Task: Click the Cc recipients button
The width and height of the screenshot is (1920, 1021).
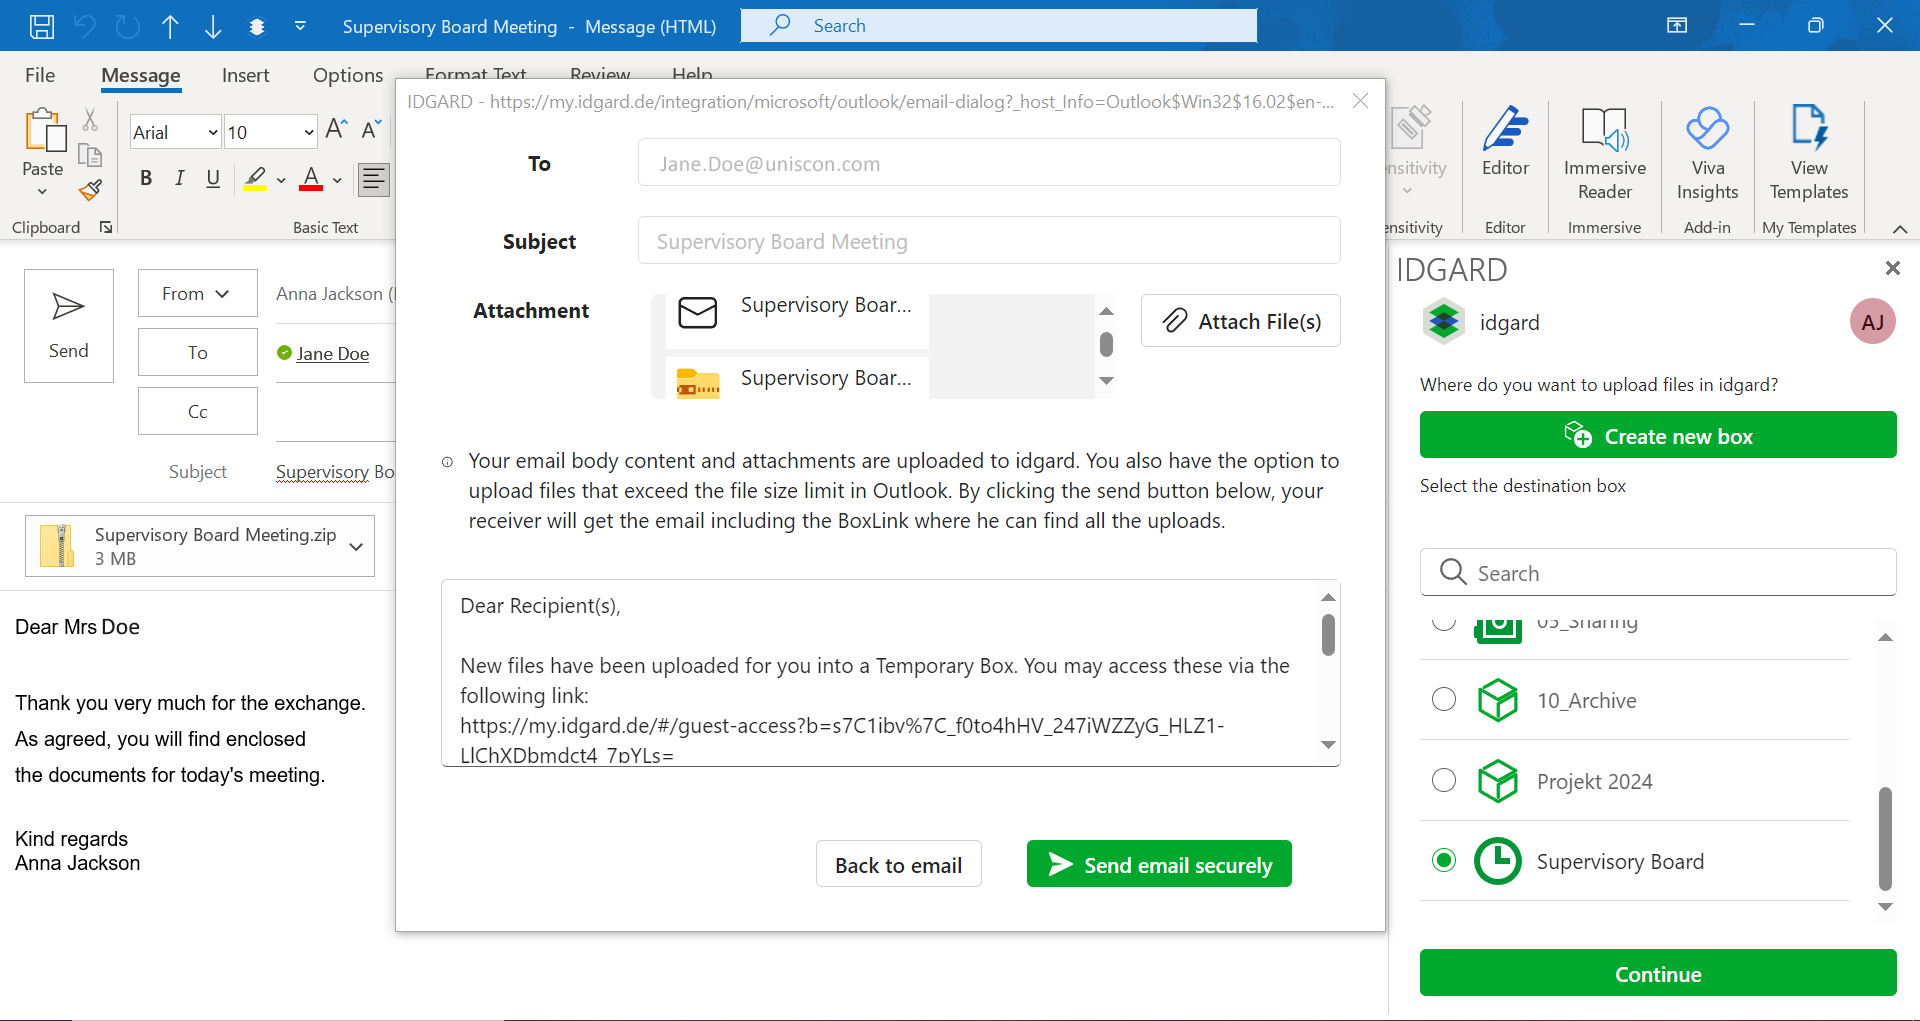Action: (x=197, y=411)
